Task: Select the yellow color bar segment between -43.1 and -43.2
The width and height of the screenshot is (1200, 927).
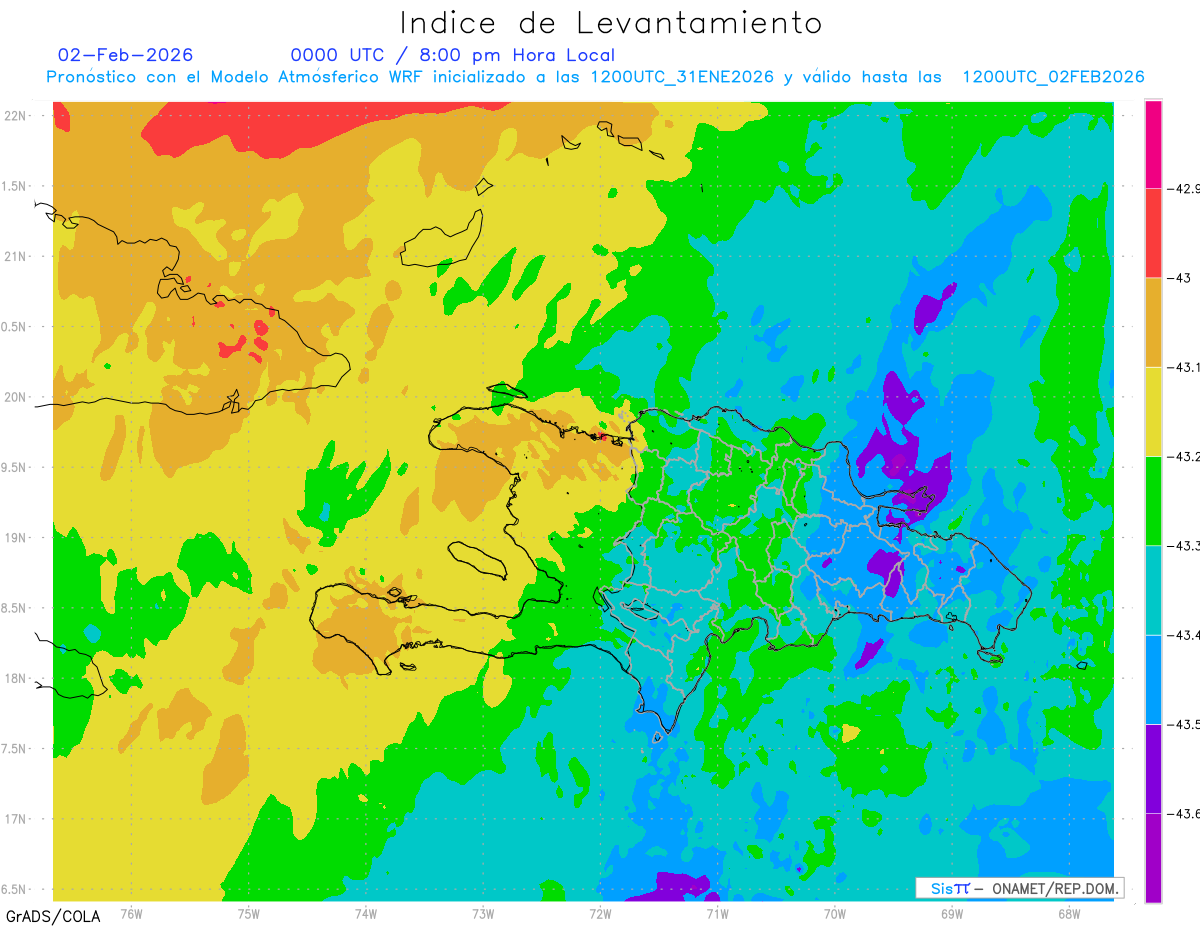Action: 1153,411
